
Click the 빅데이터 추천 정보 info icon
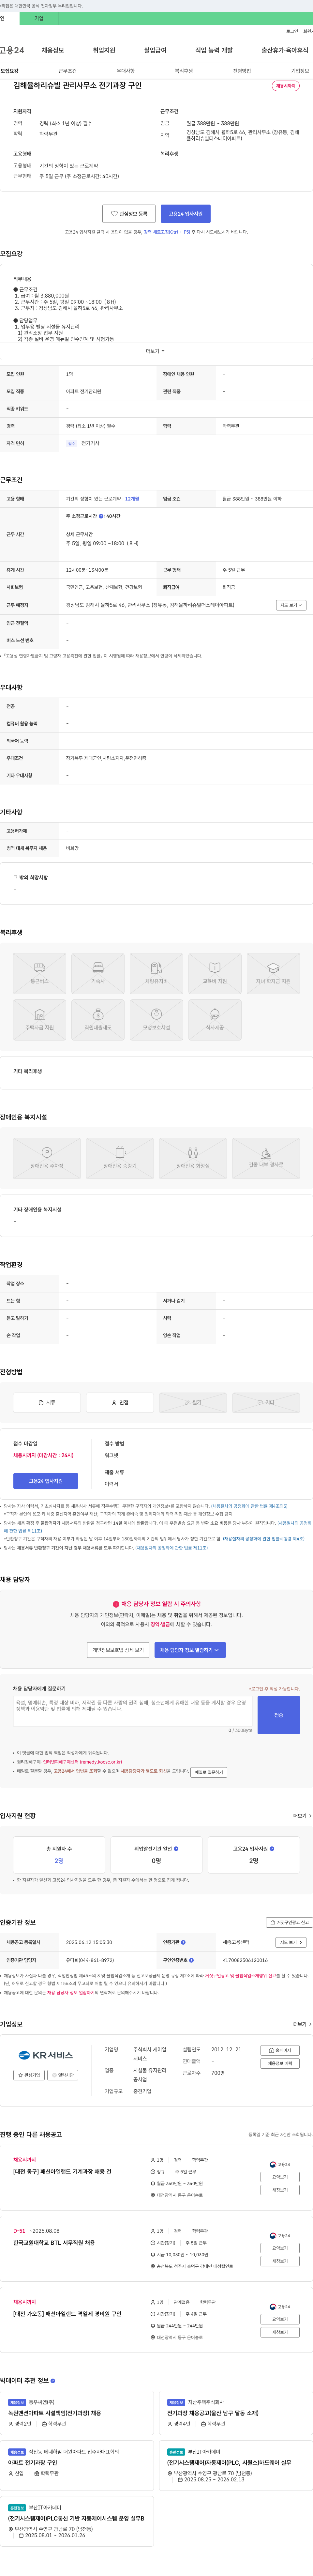pos(53,2381)
